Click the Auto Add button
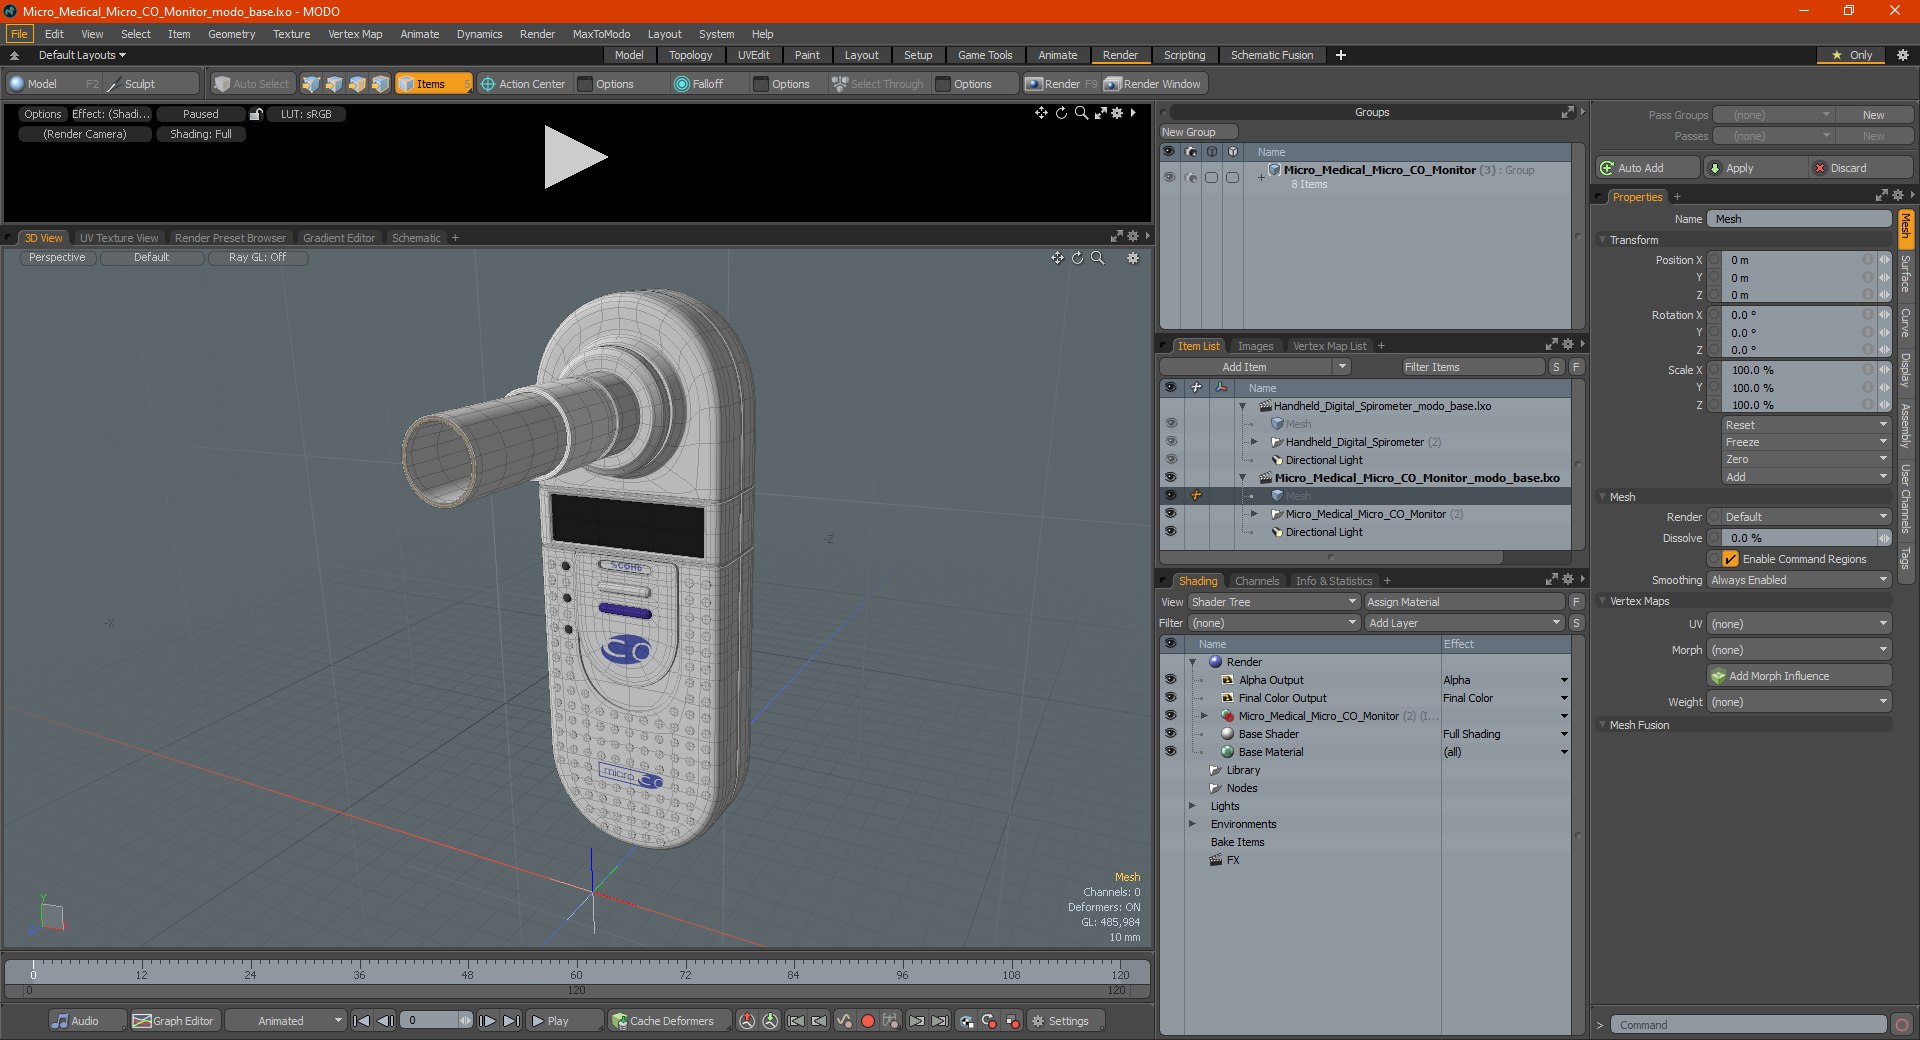1920x1040 pixels. (x=1648, y=168)
